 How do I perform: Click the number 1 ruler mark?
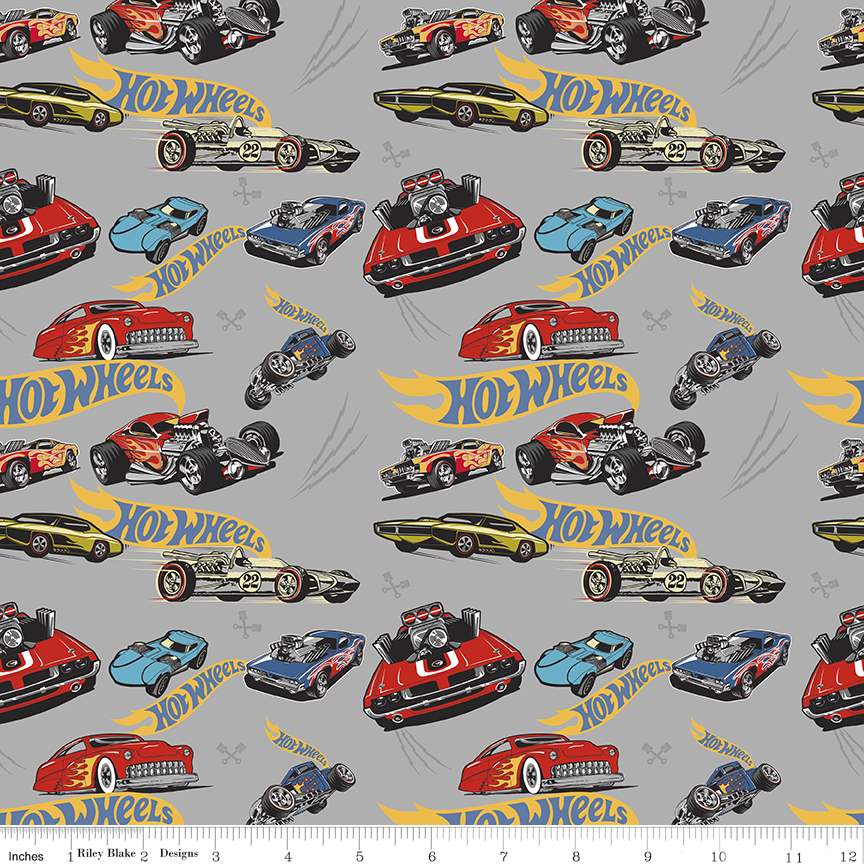pos(70,856)
